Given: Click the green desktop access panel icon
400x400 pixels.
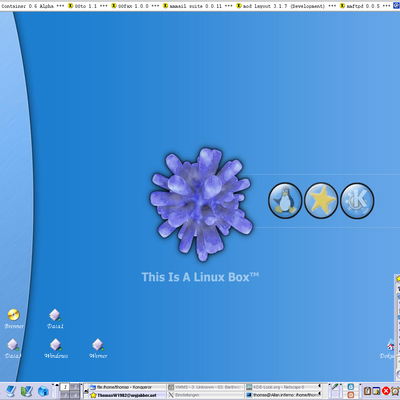Looking at the screenshot, I should pyautogui.click(x=27, y=391).
